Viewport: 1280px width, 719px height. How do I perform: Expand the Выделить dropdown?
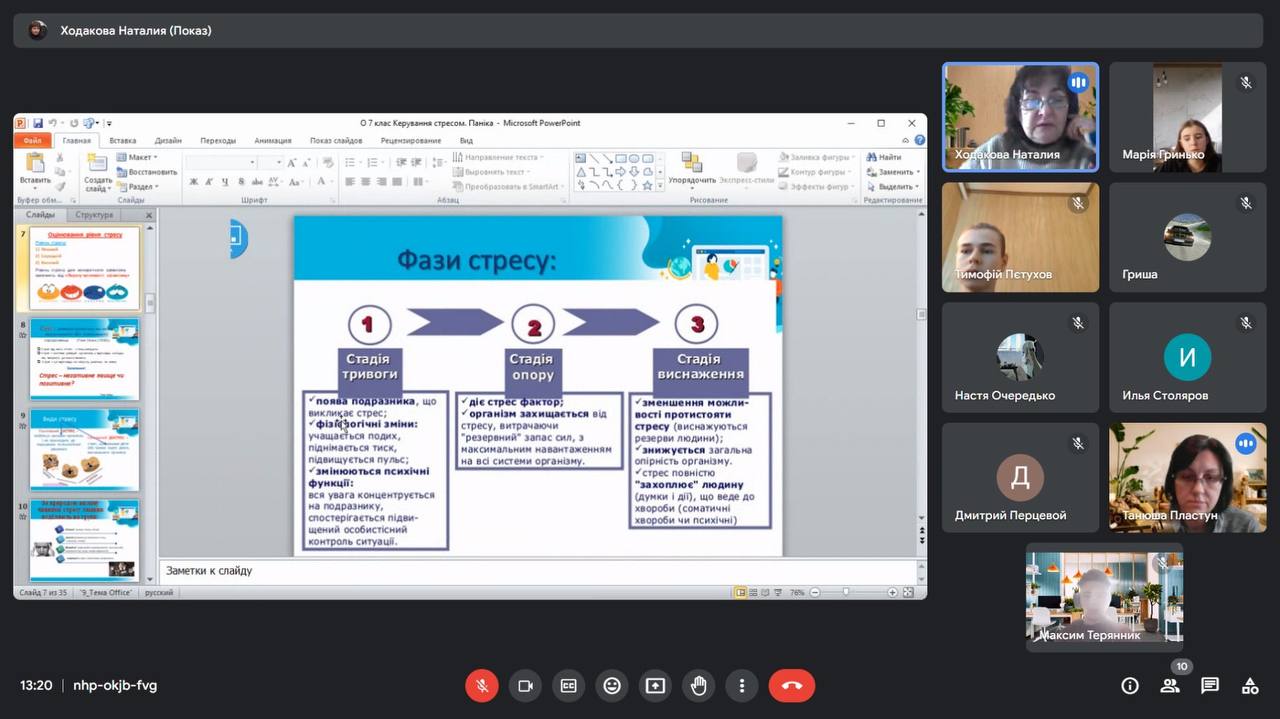click(x=894, y=187)
